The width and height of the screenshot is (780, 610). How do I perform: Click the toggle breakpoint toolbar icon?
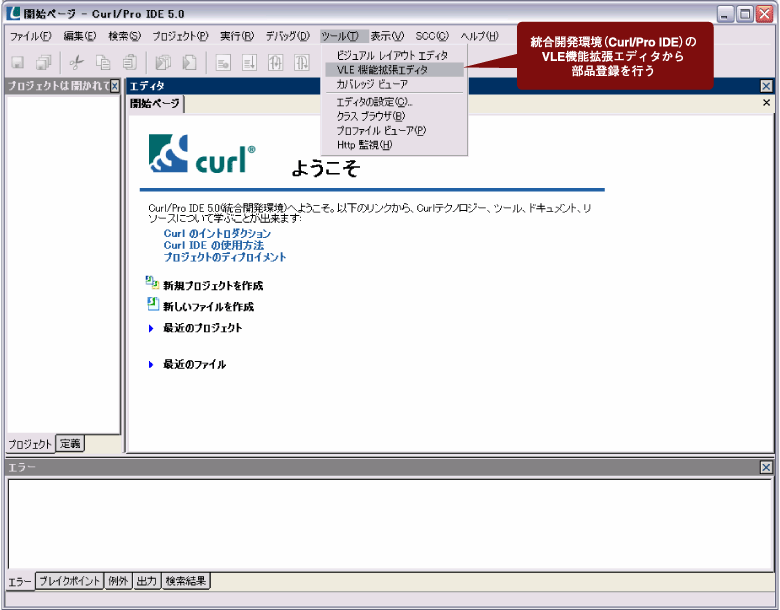[223, 63]
